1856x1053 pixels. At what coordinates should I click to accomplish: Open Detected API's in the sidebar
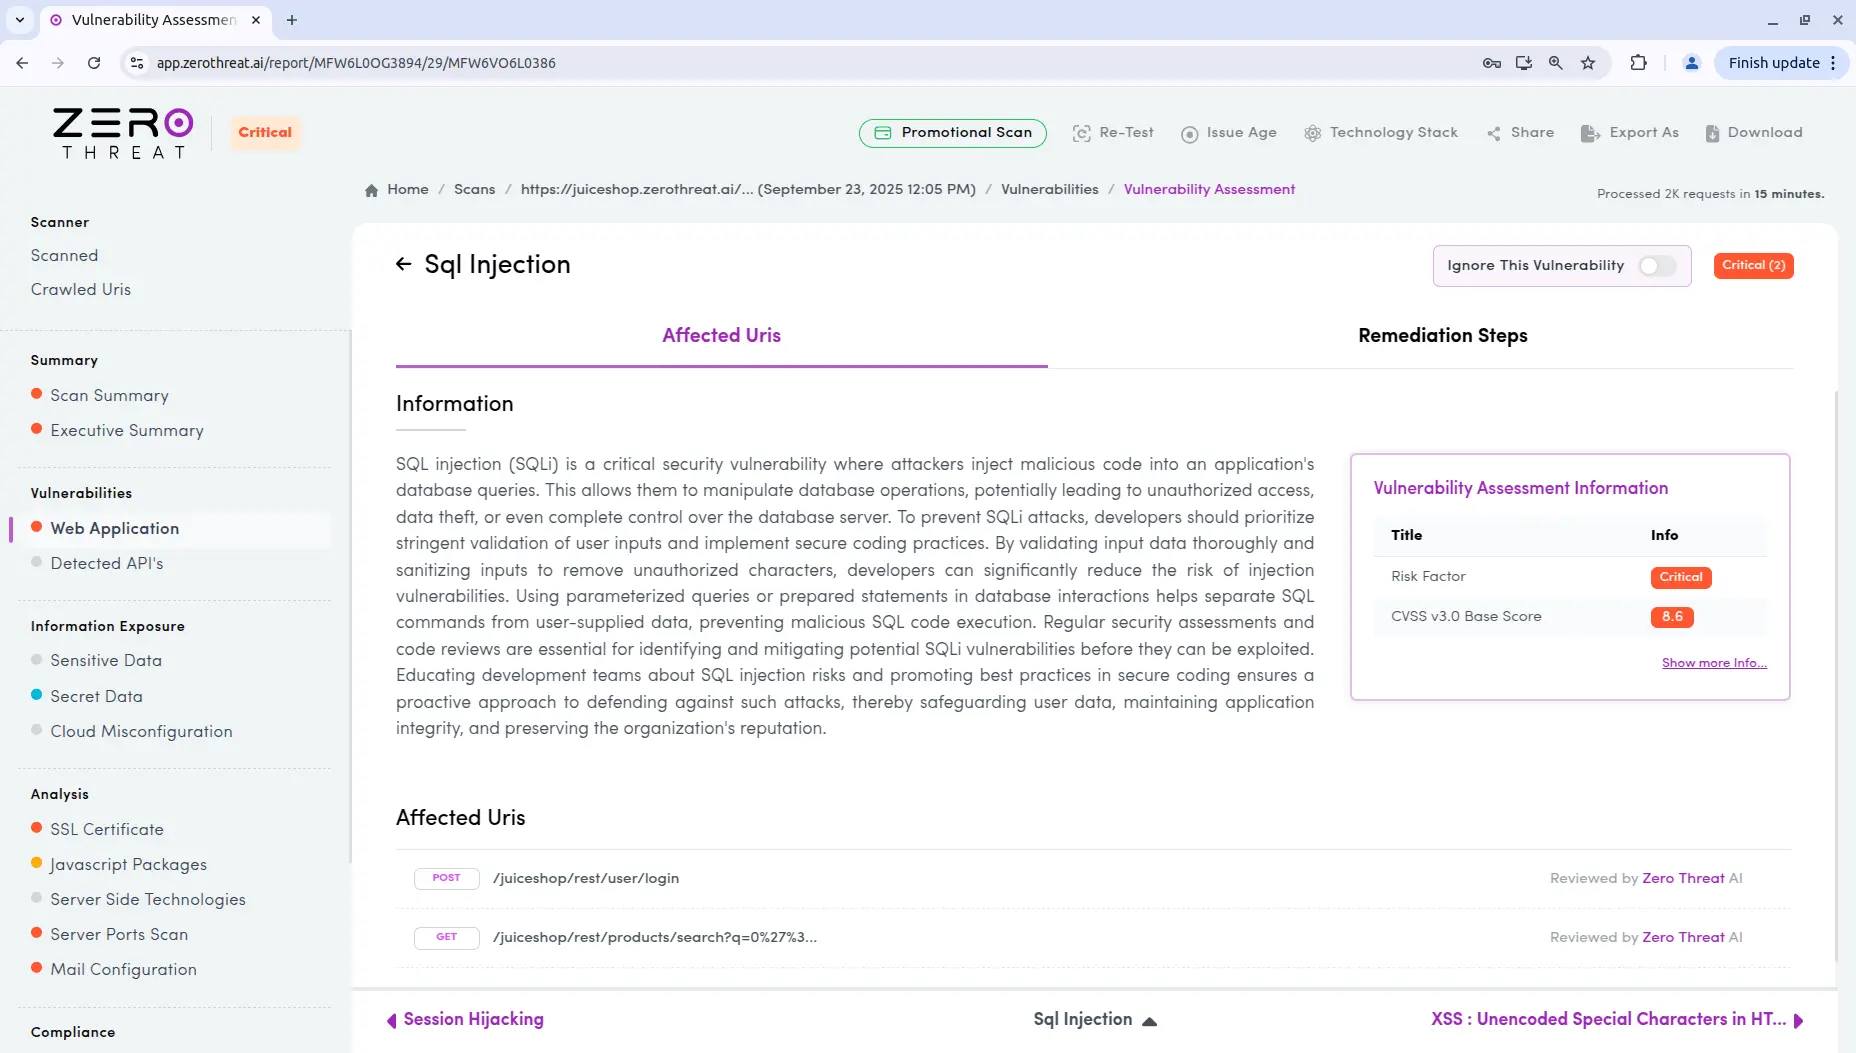106,564
